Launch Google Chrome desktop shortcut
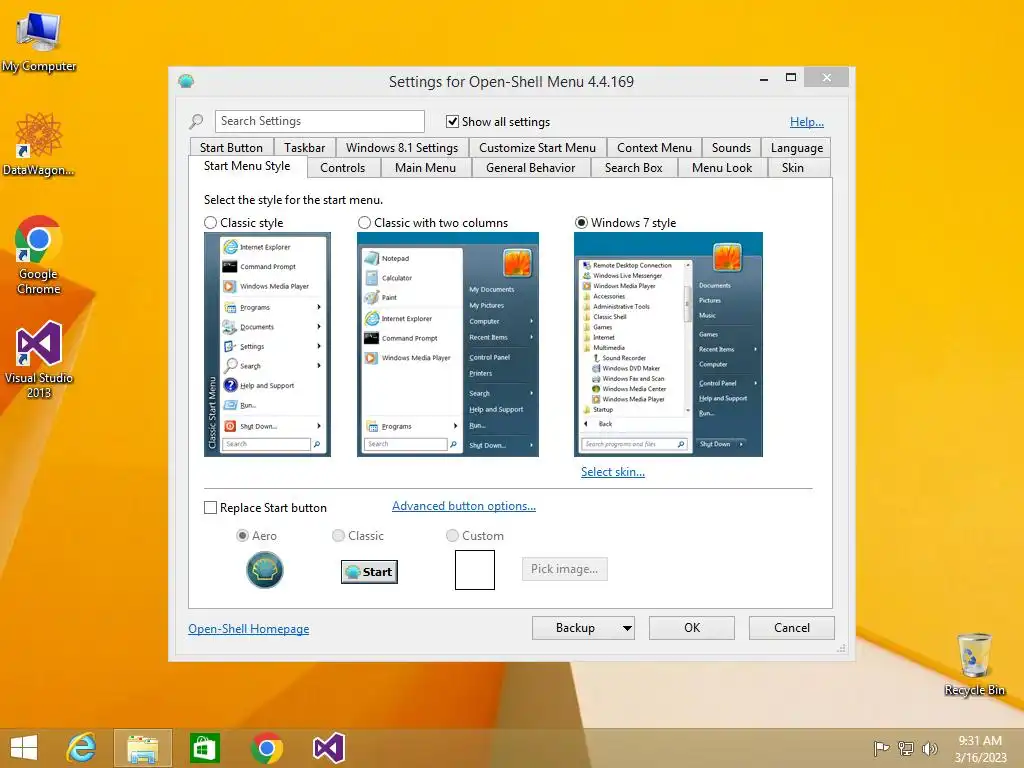1024x768 pixels. (39, 255)
